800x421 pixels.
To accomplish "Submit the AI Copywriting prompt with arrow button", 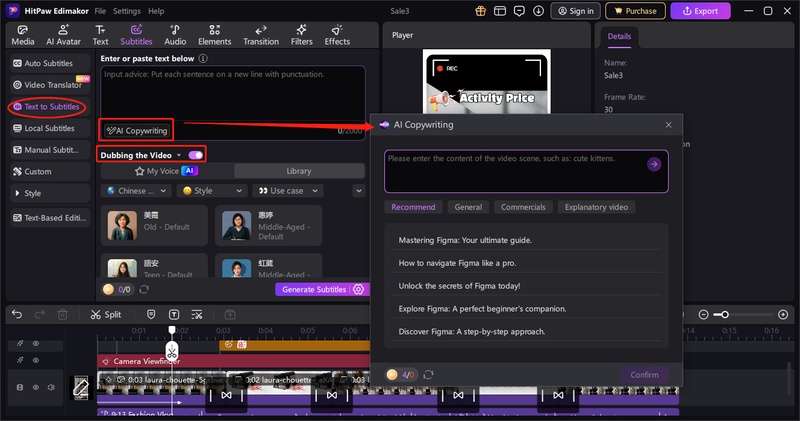I will point(654,164).
